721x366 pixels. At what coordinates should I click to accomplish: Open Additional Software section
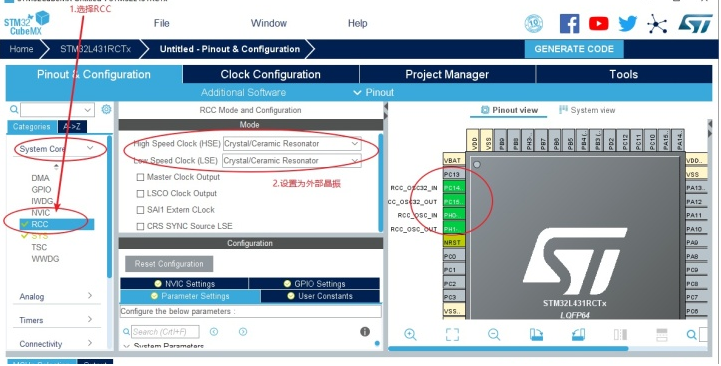pyautogui.click(x=243, y=92)
